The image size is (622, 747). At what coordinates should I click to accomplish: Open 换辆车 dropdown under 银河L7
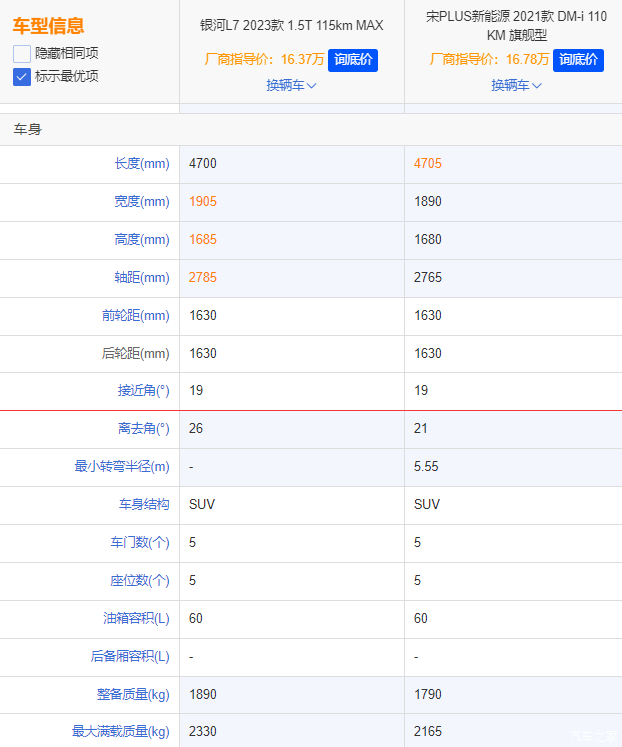[x=291, y=85]
